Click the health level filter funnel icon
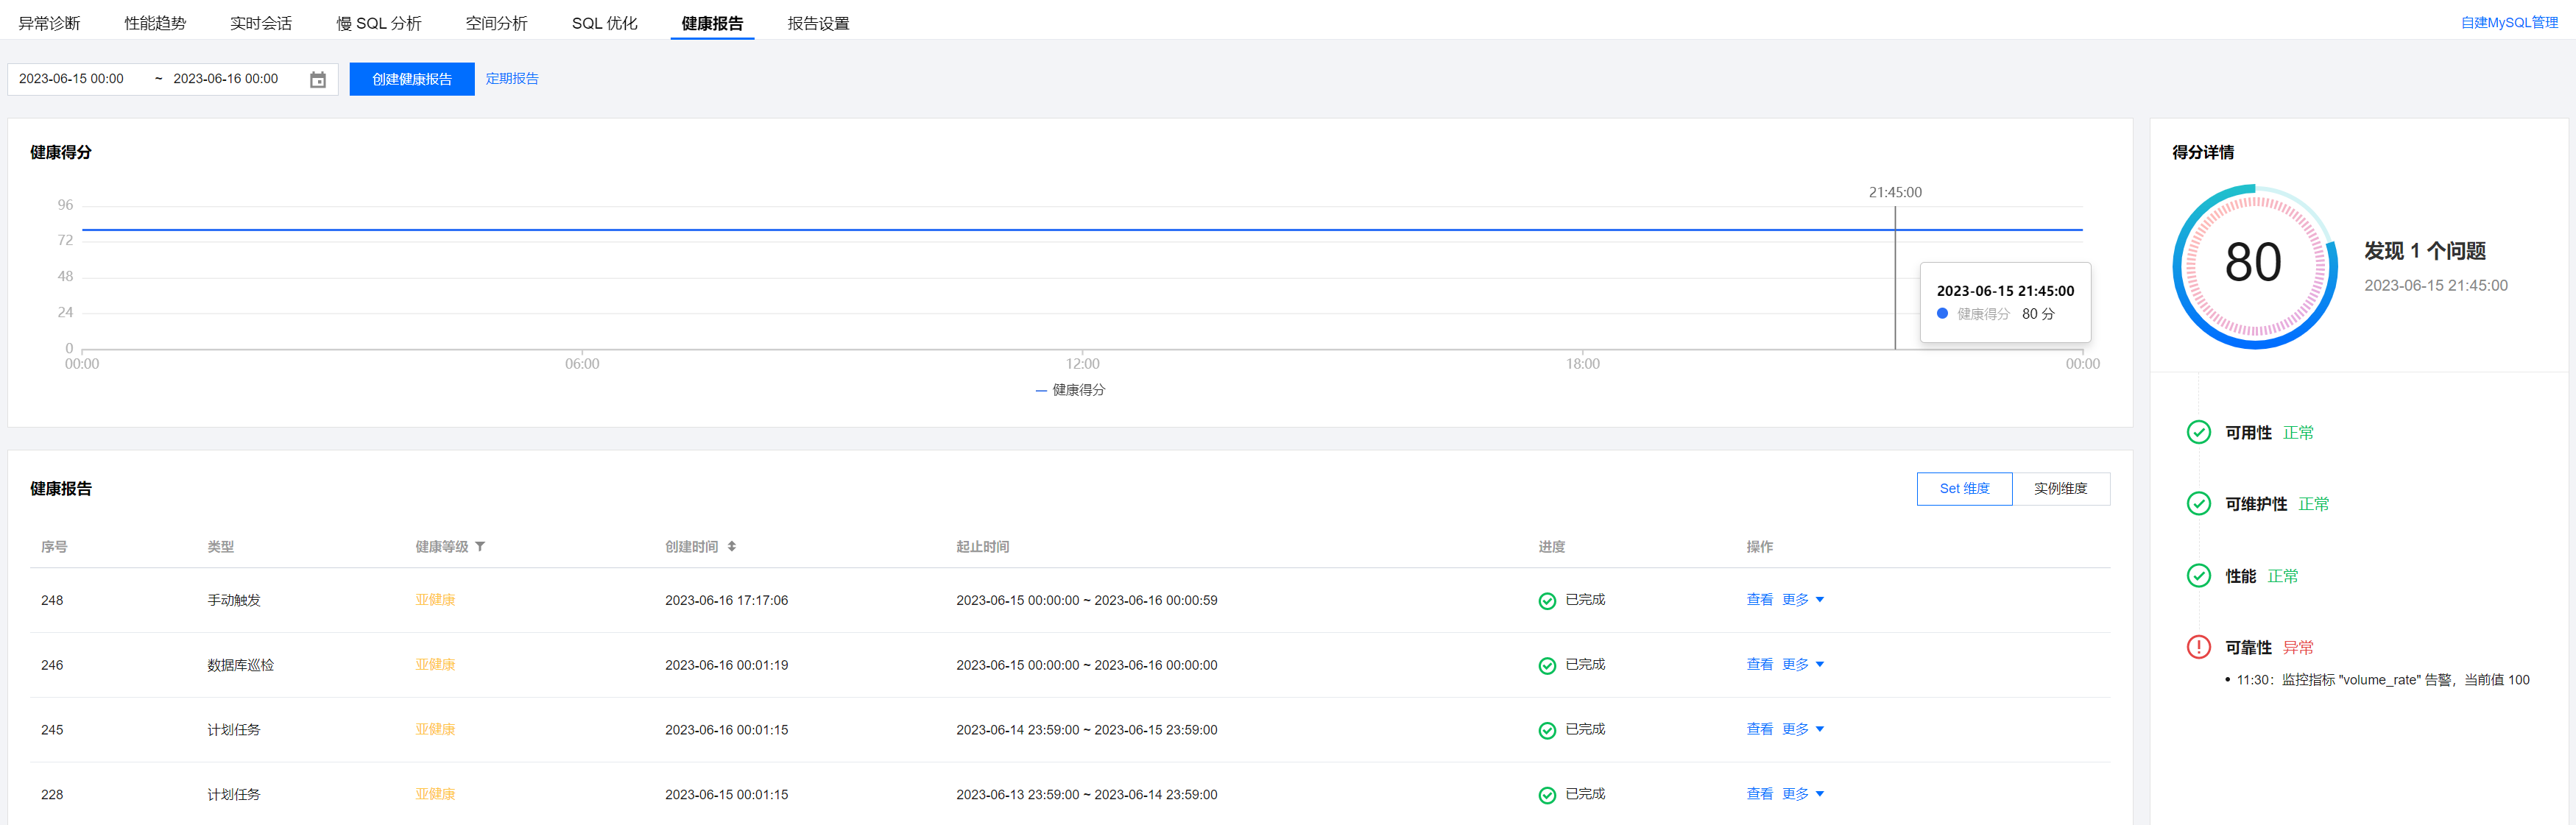The height and width of the screenshot is (825, 2576). [480, 546]
